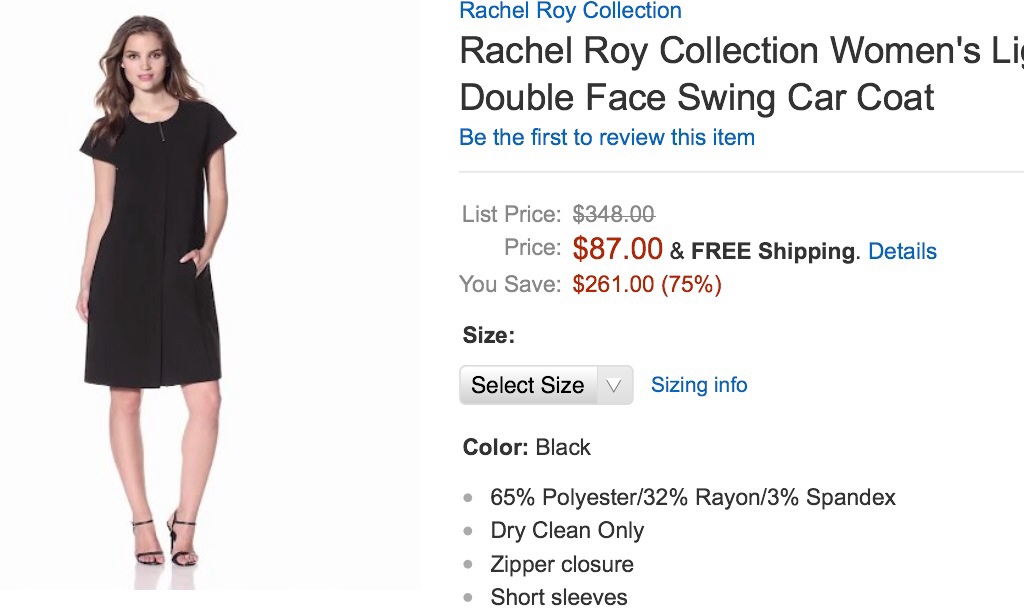
Task: Open the Rachel Roy Collection brand link
Action: [570, 11]
